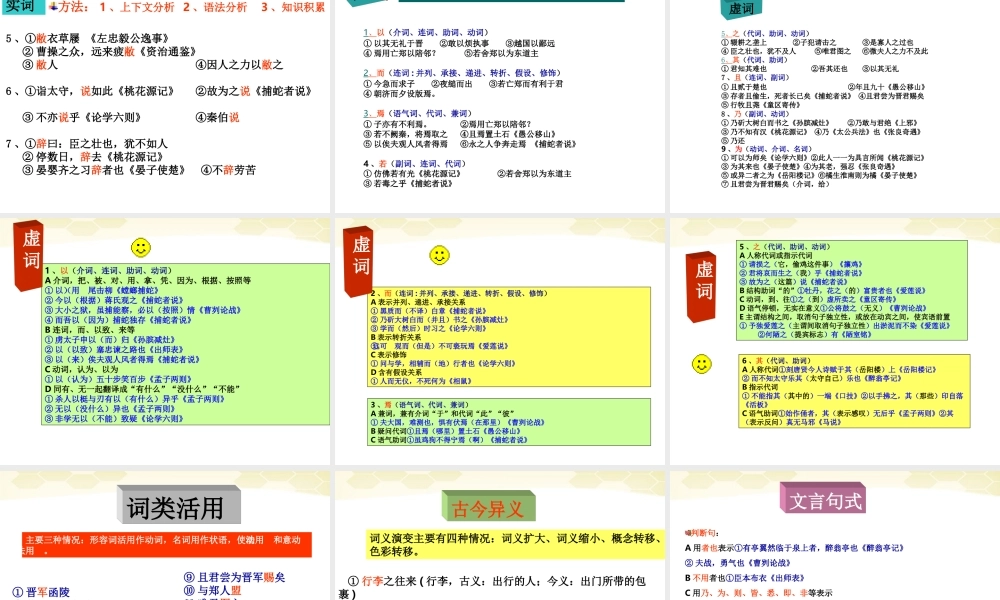The image size is (1000, 600).
Task: Click "③非学无以（不能）致疑《论学六则》"
Action: tap(114, 419)
